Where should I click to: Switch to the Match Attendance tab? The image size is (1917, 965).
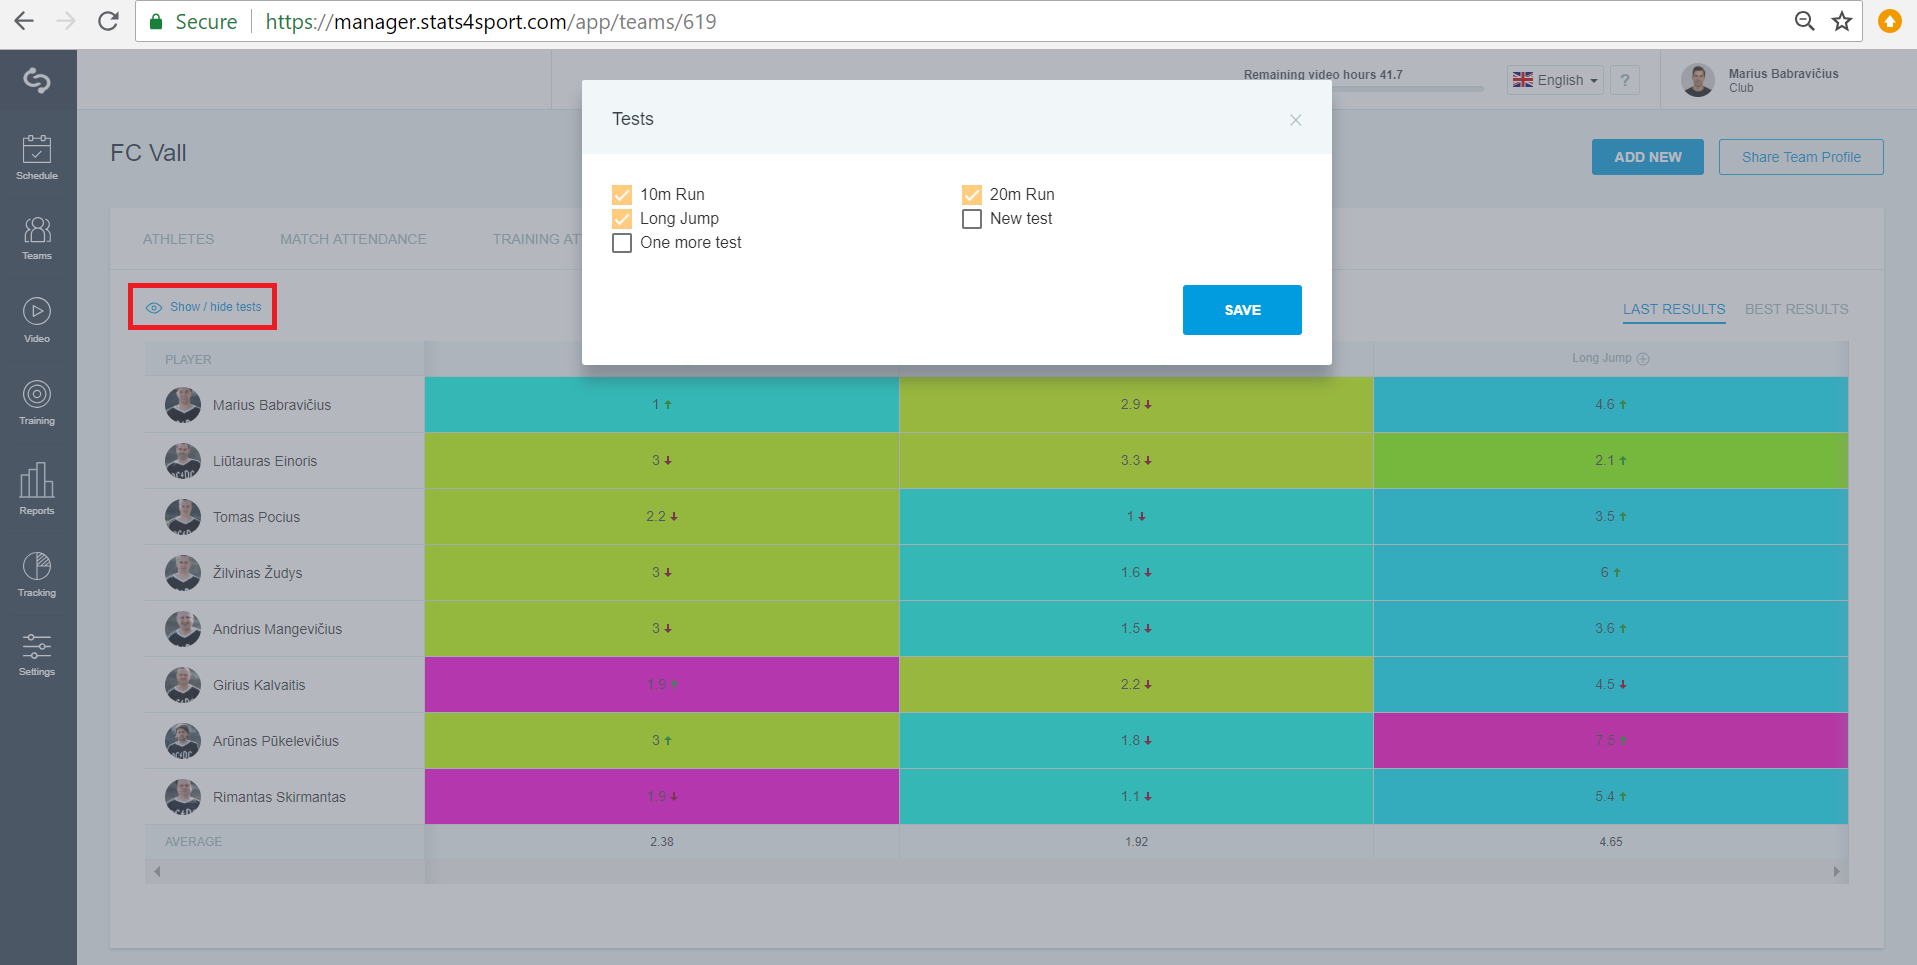(353, 239)
